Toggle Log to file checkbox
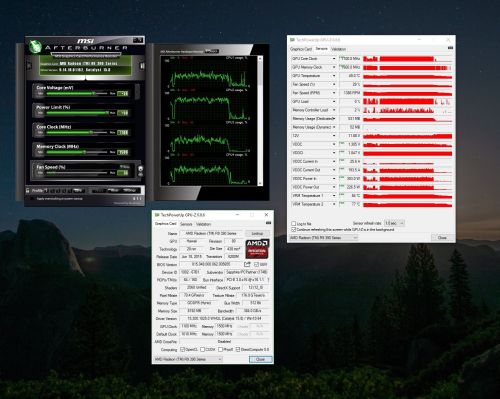 (293, 223)
